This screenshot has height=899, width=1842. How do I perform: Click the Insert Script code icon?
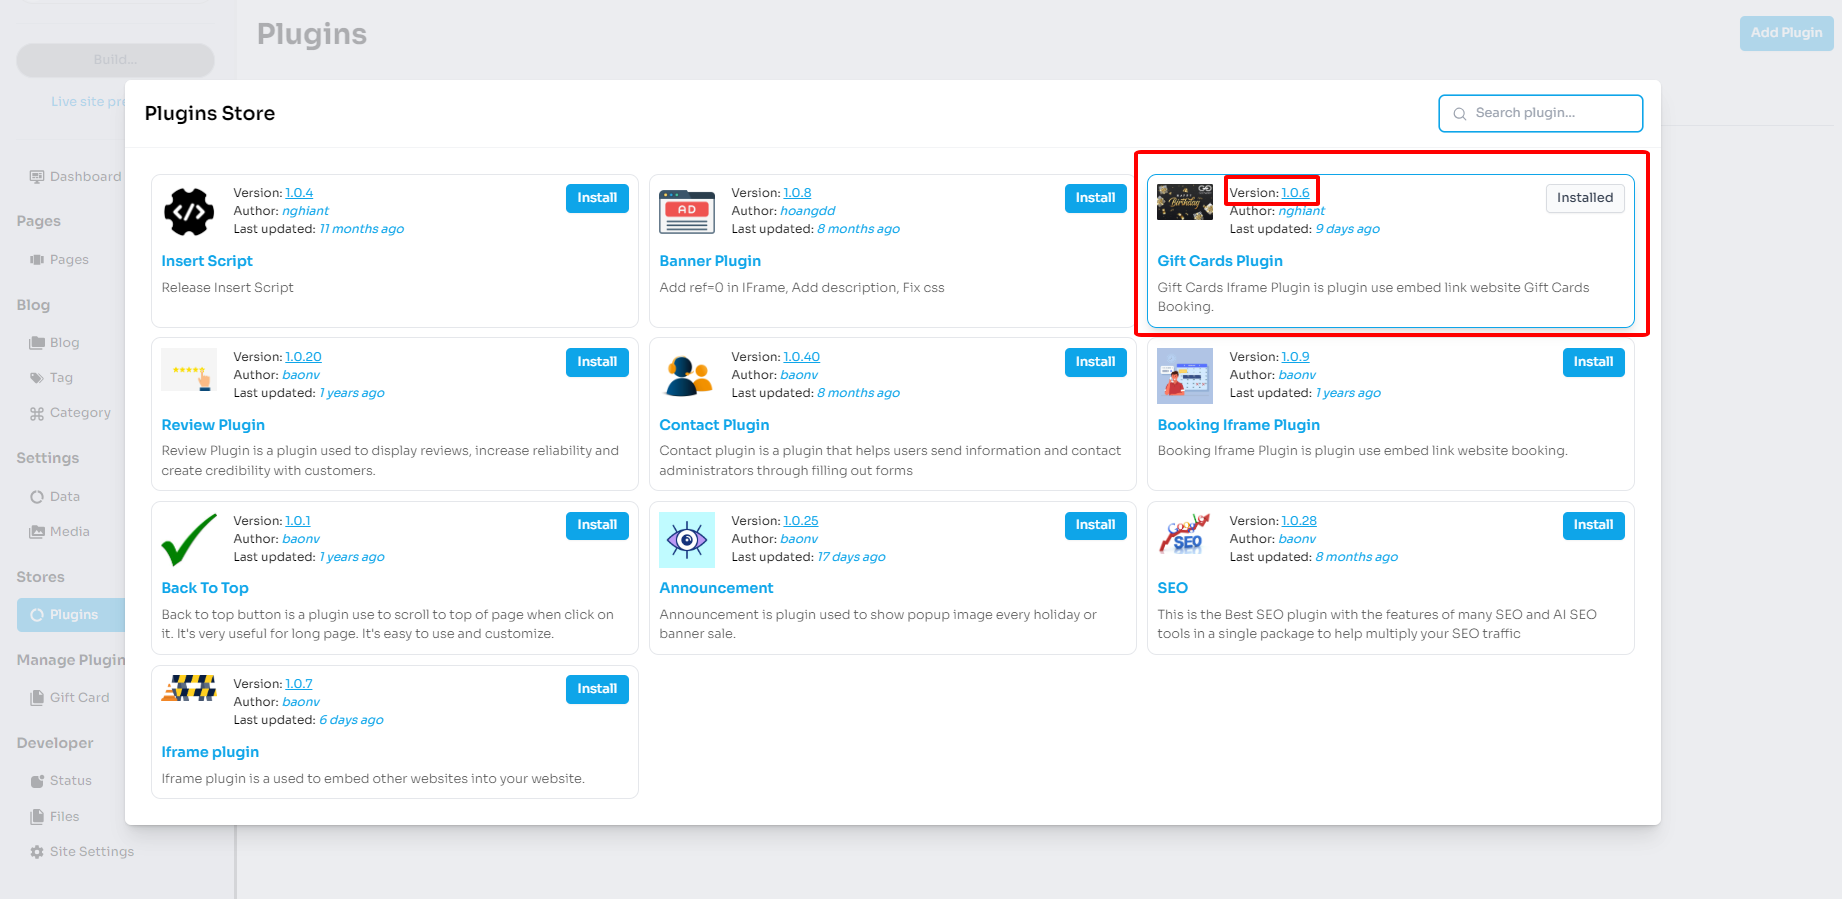pos(189,212)
